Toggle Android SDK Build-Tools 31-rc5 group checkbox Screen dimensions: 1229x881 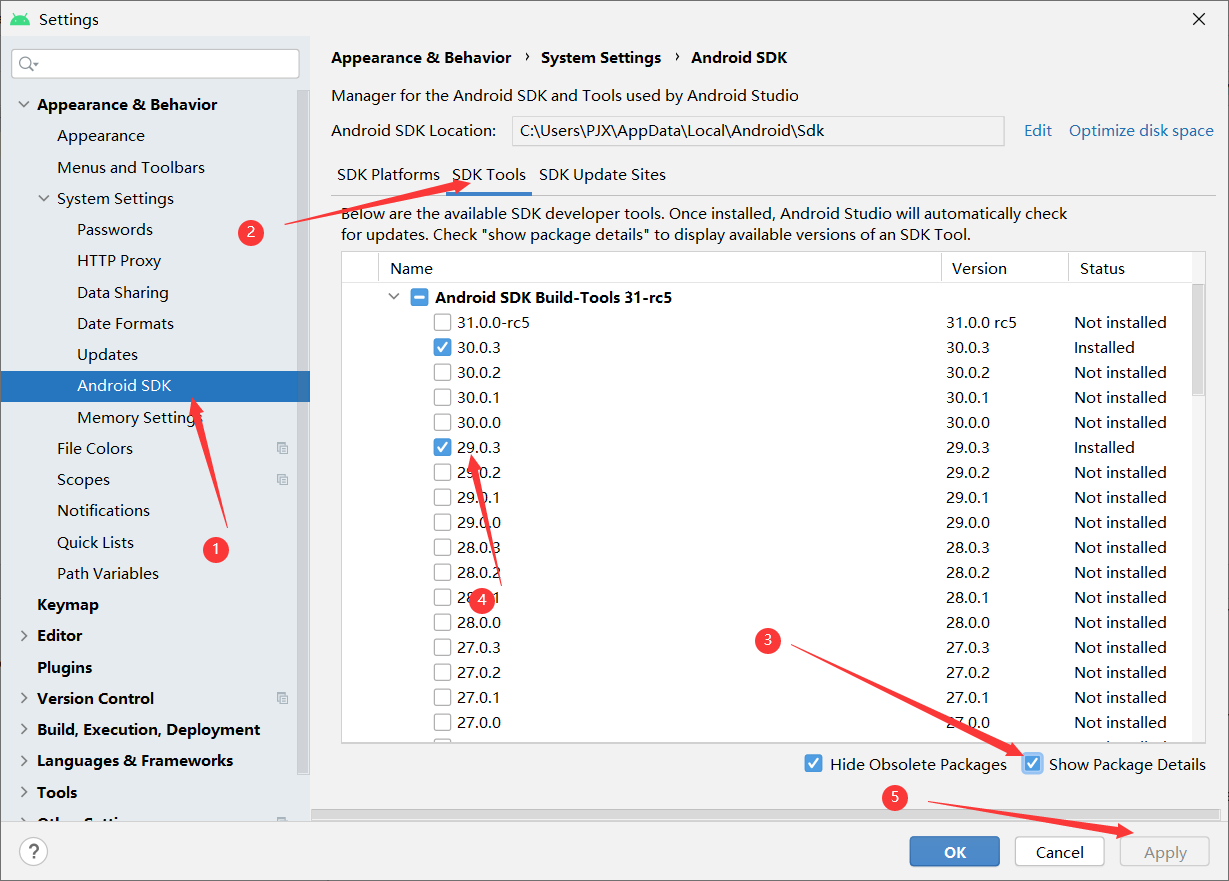tap(420, 297)
